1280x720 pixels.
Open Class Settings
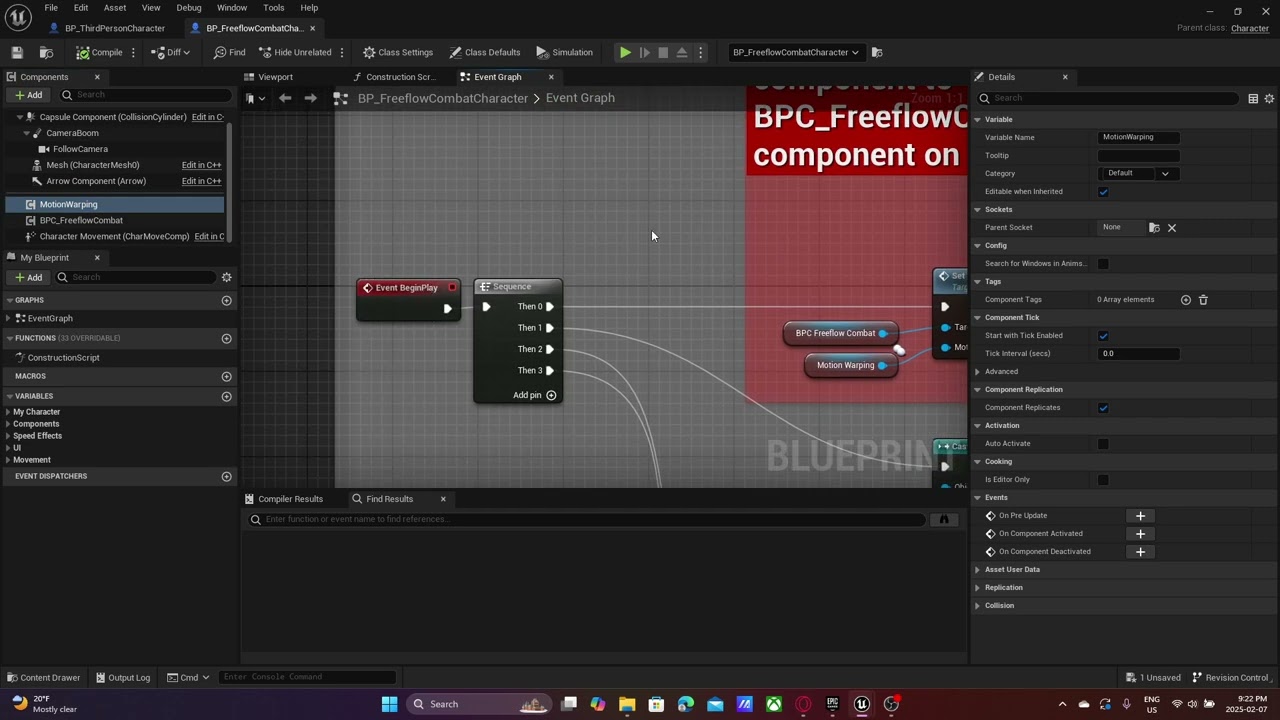point(398,52)
